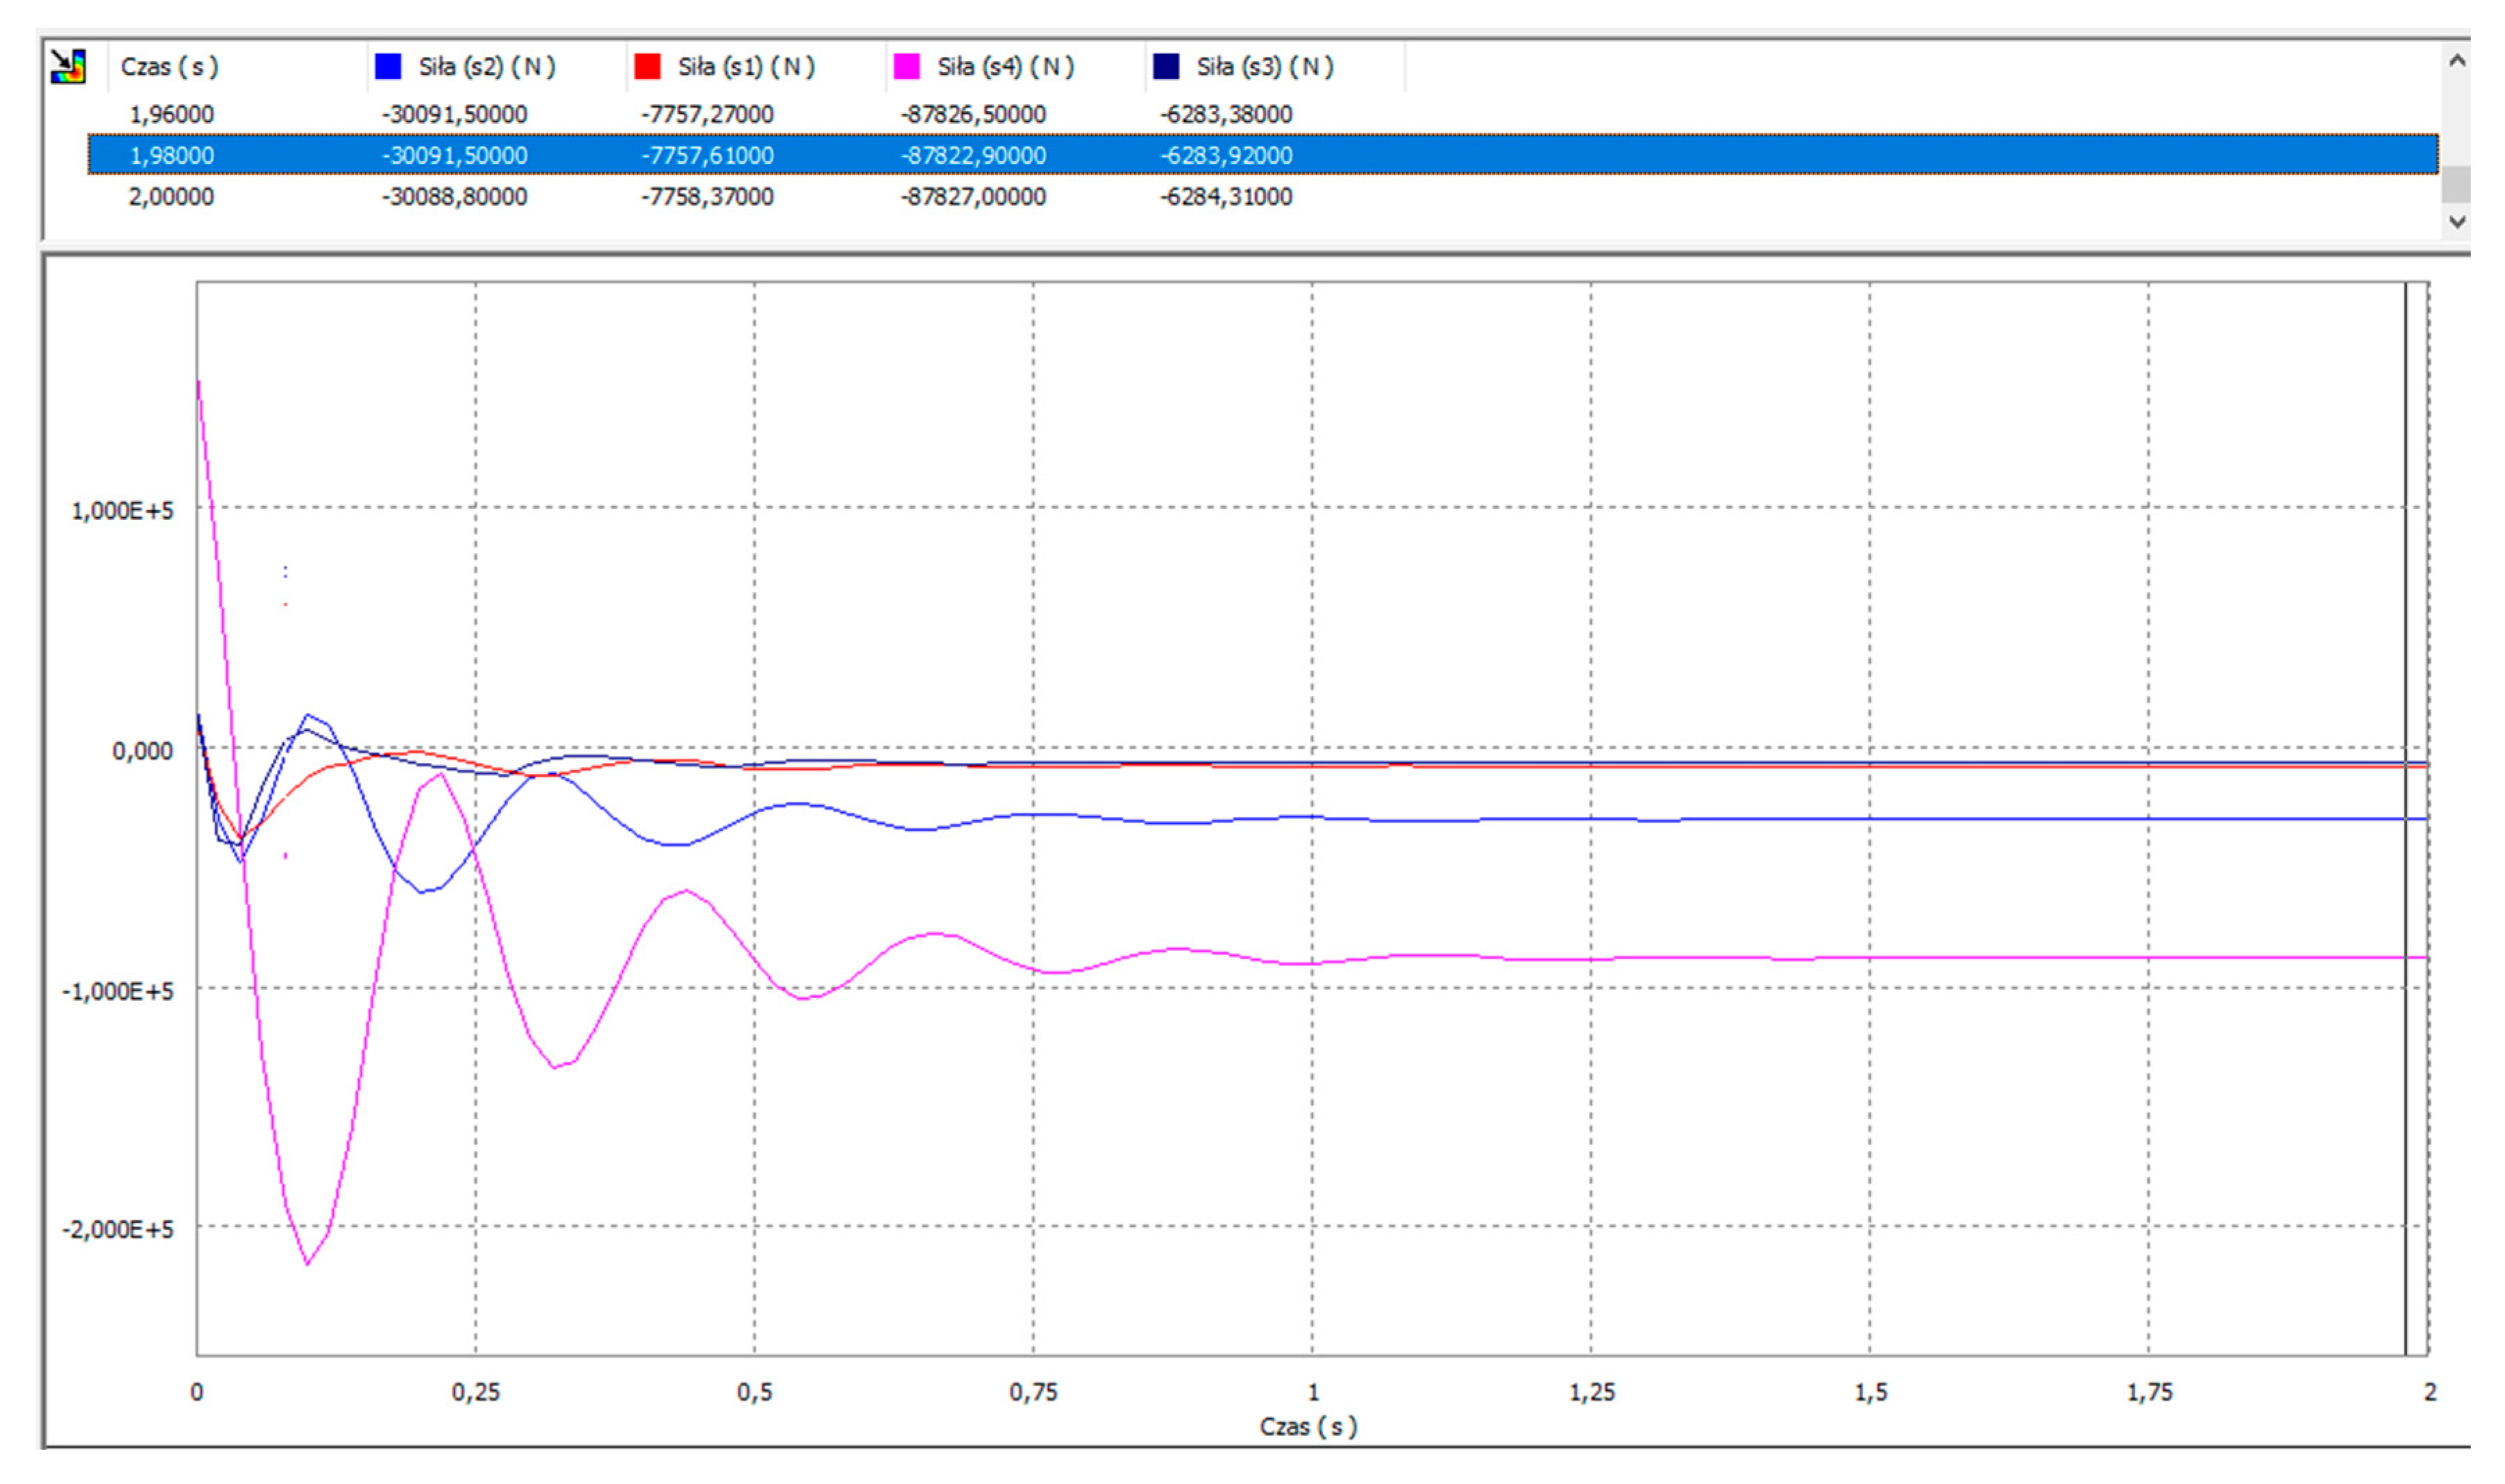Select the data row at time 2,00000
The height and width of the screenshot is (1484, 2505).
[171, 196]
